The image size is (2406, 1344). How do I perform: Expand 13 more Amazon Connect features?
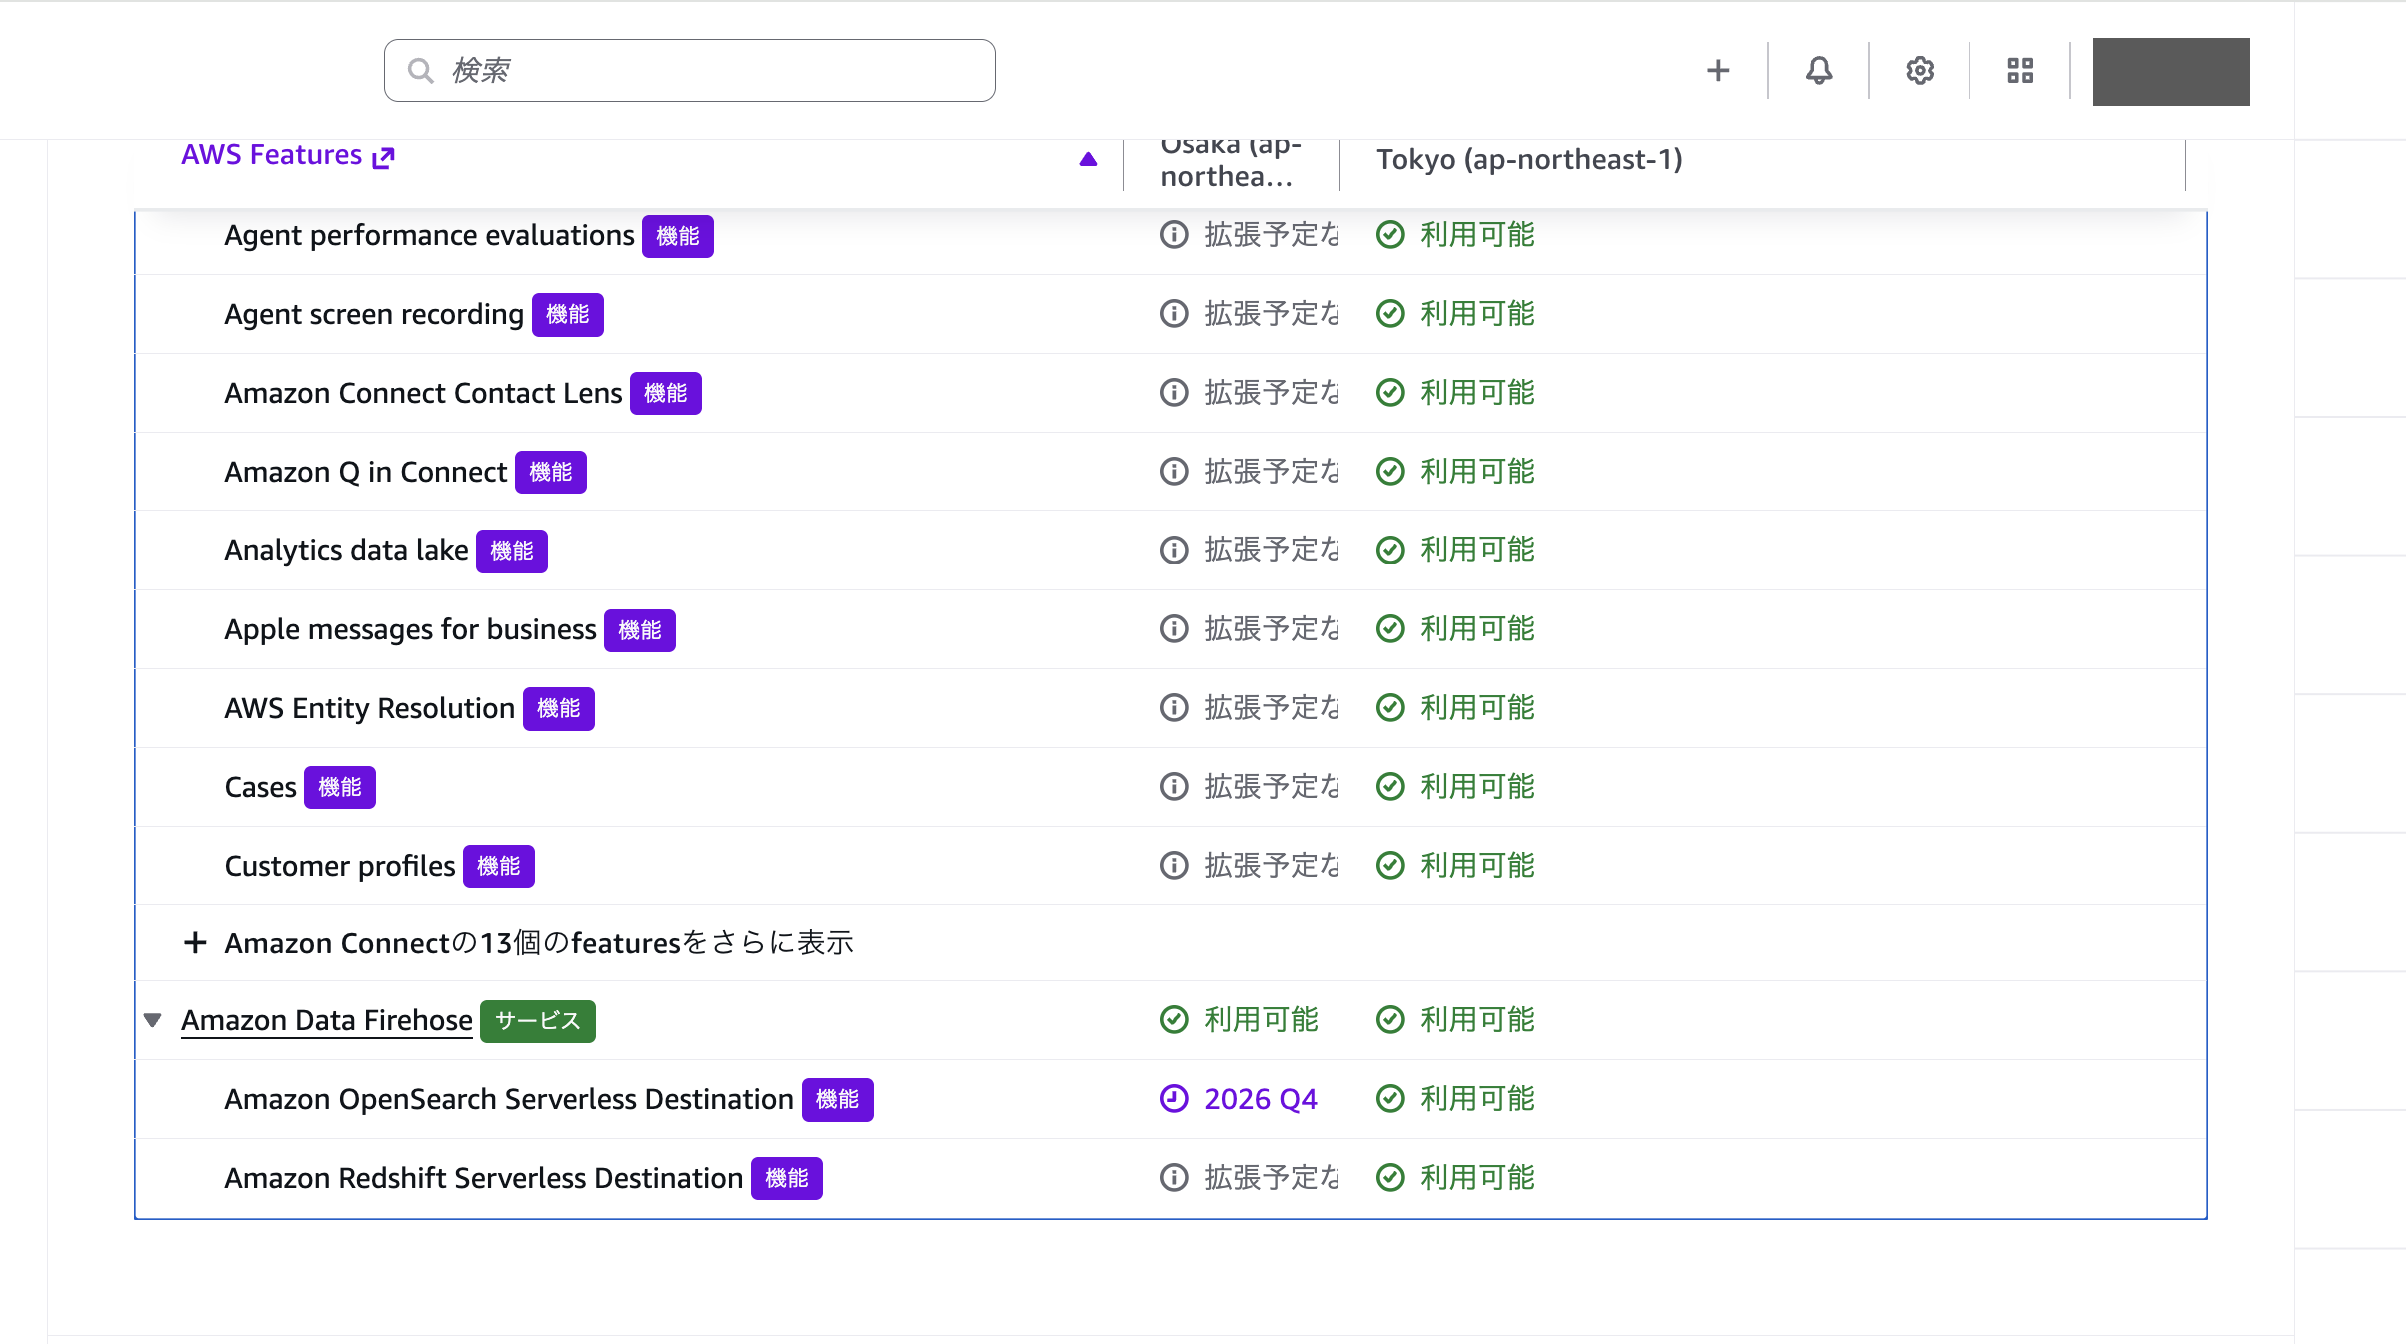point(519,943)
